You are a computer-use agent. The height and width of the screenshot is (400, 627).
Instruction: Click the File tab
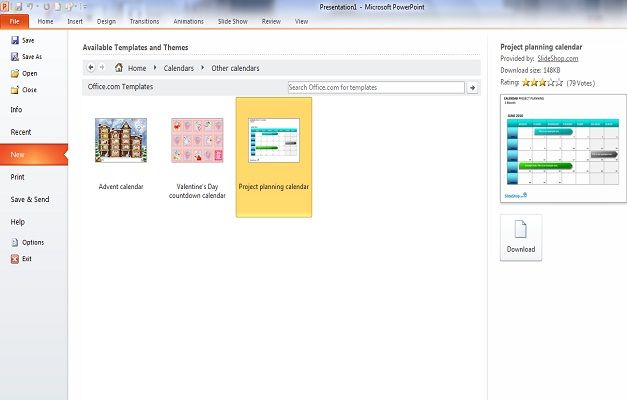point(14,22)
